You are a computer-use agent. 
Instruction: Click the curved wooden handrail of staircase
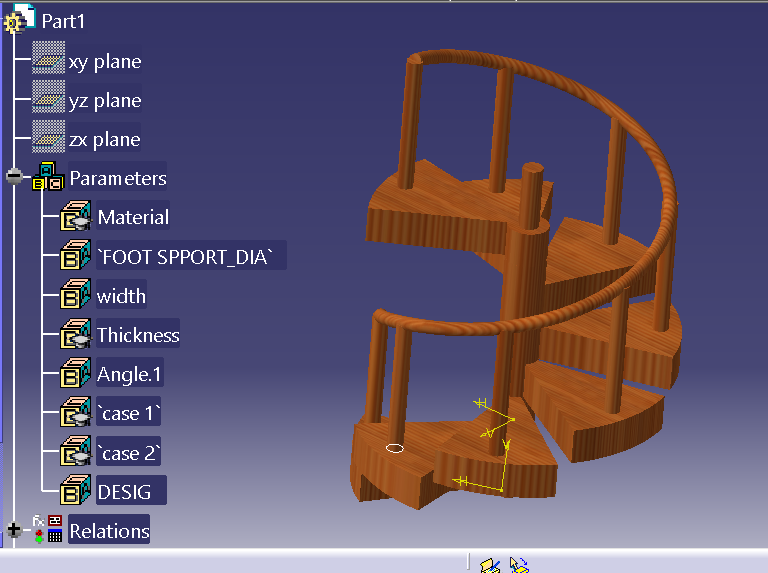[x=668, y=196]
